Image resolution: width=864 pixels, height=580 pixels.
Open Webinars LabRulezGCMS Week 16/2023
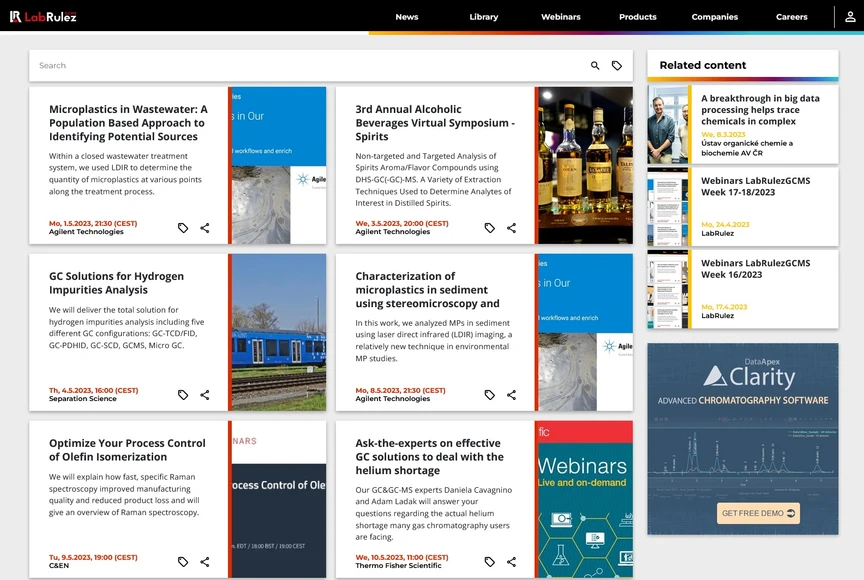755,269
